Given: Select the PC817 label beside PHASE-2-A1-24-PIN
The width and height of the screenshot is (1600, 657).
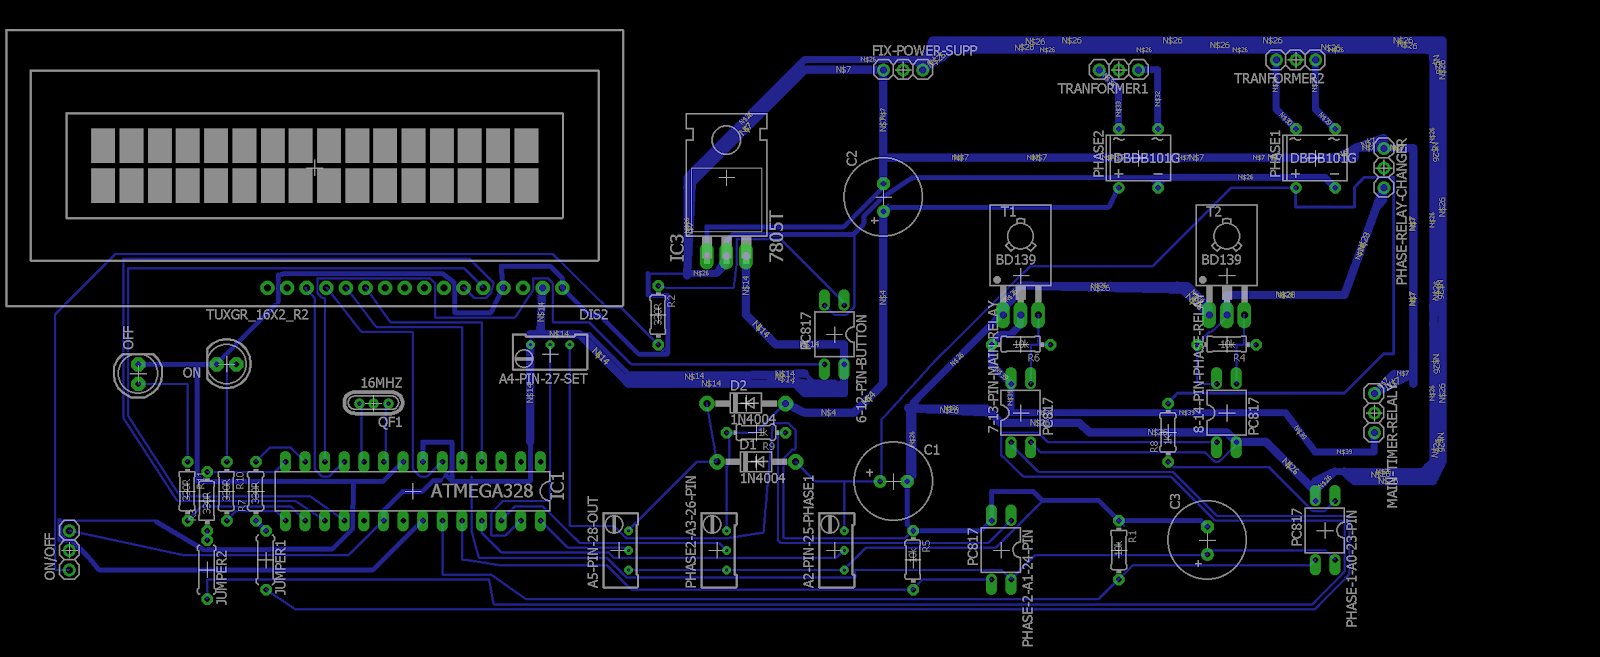Looking at the screenshot, I should click(x=973, y=548).
